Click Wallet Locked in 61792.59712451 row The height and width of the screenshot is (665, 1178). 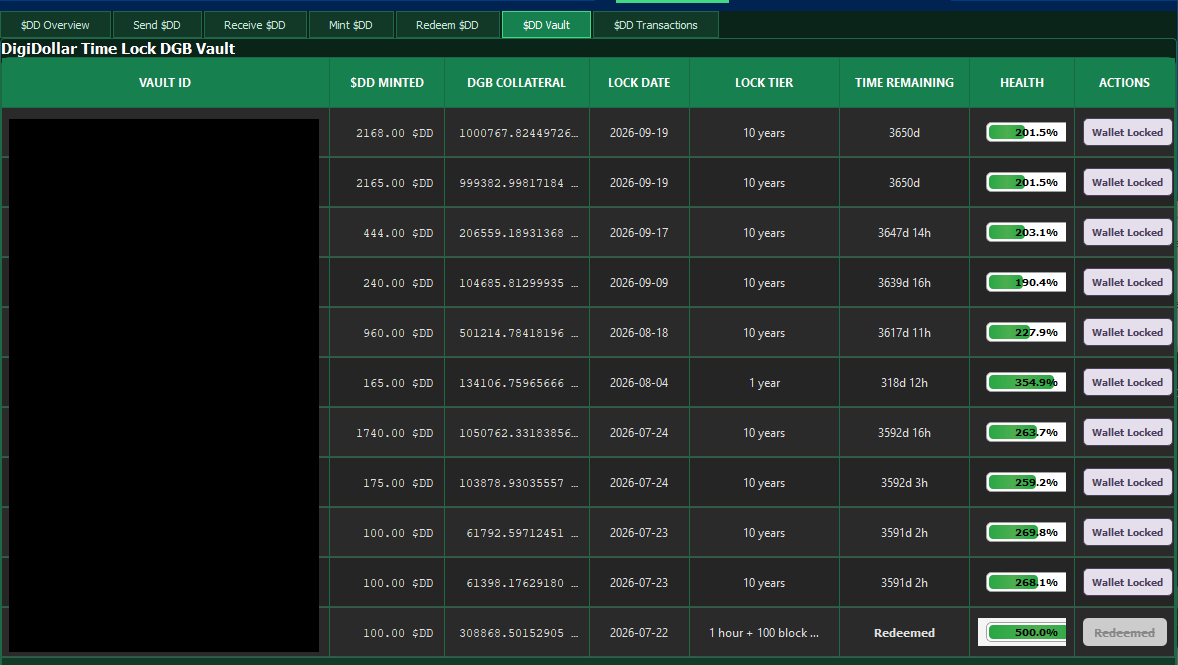(x=1128, y=532)
